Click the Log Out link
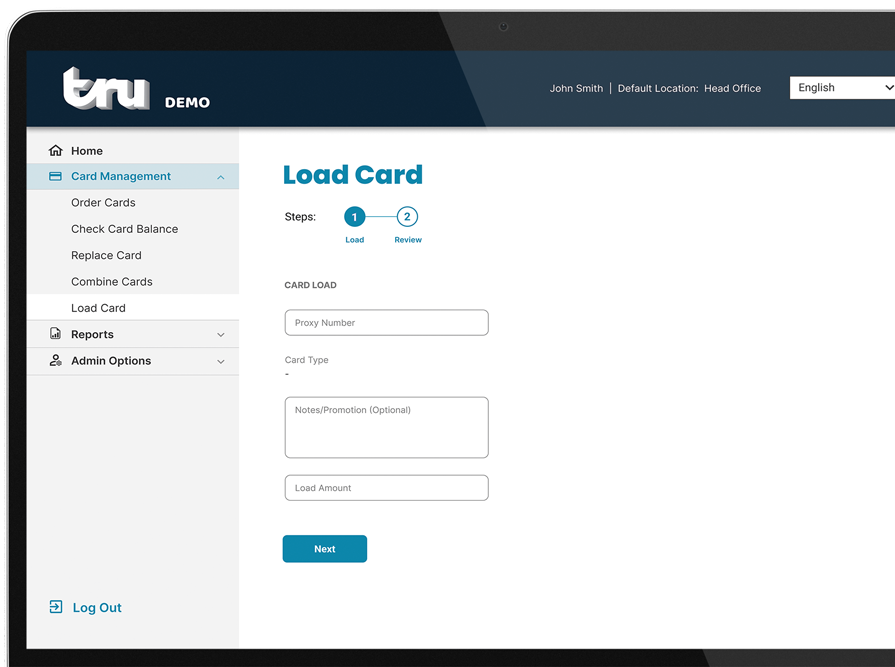895x667 pixels. pos(97,608)
